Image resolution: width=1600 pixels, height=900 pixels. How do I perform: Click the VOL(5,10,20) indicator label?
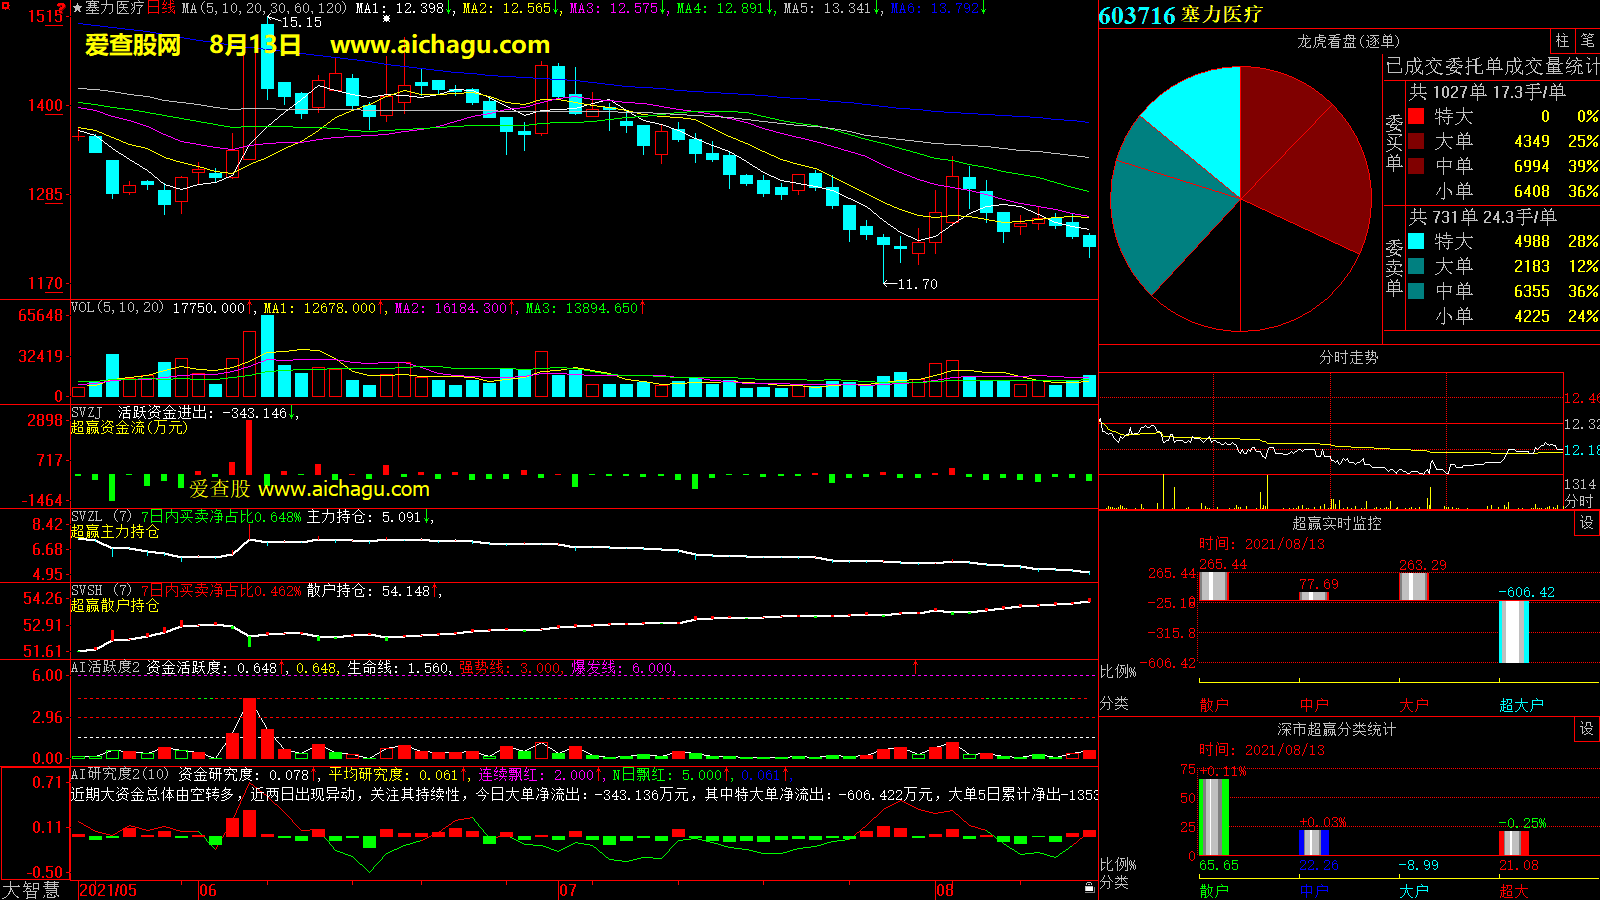click(117, 308)
